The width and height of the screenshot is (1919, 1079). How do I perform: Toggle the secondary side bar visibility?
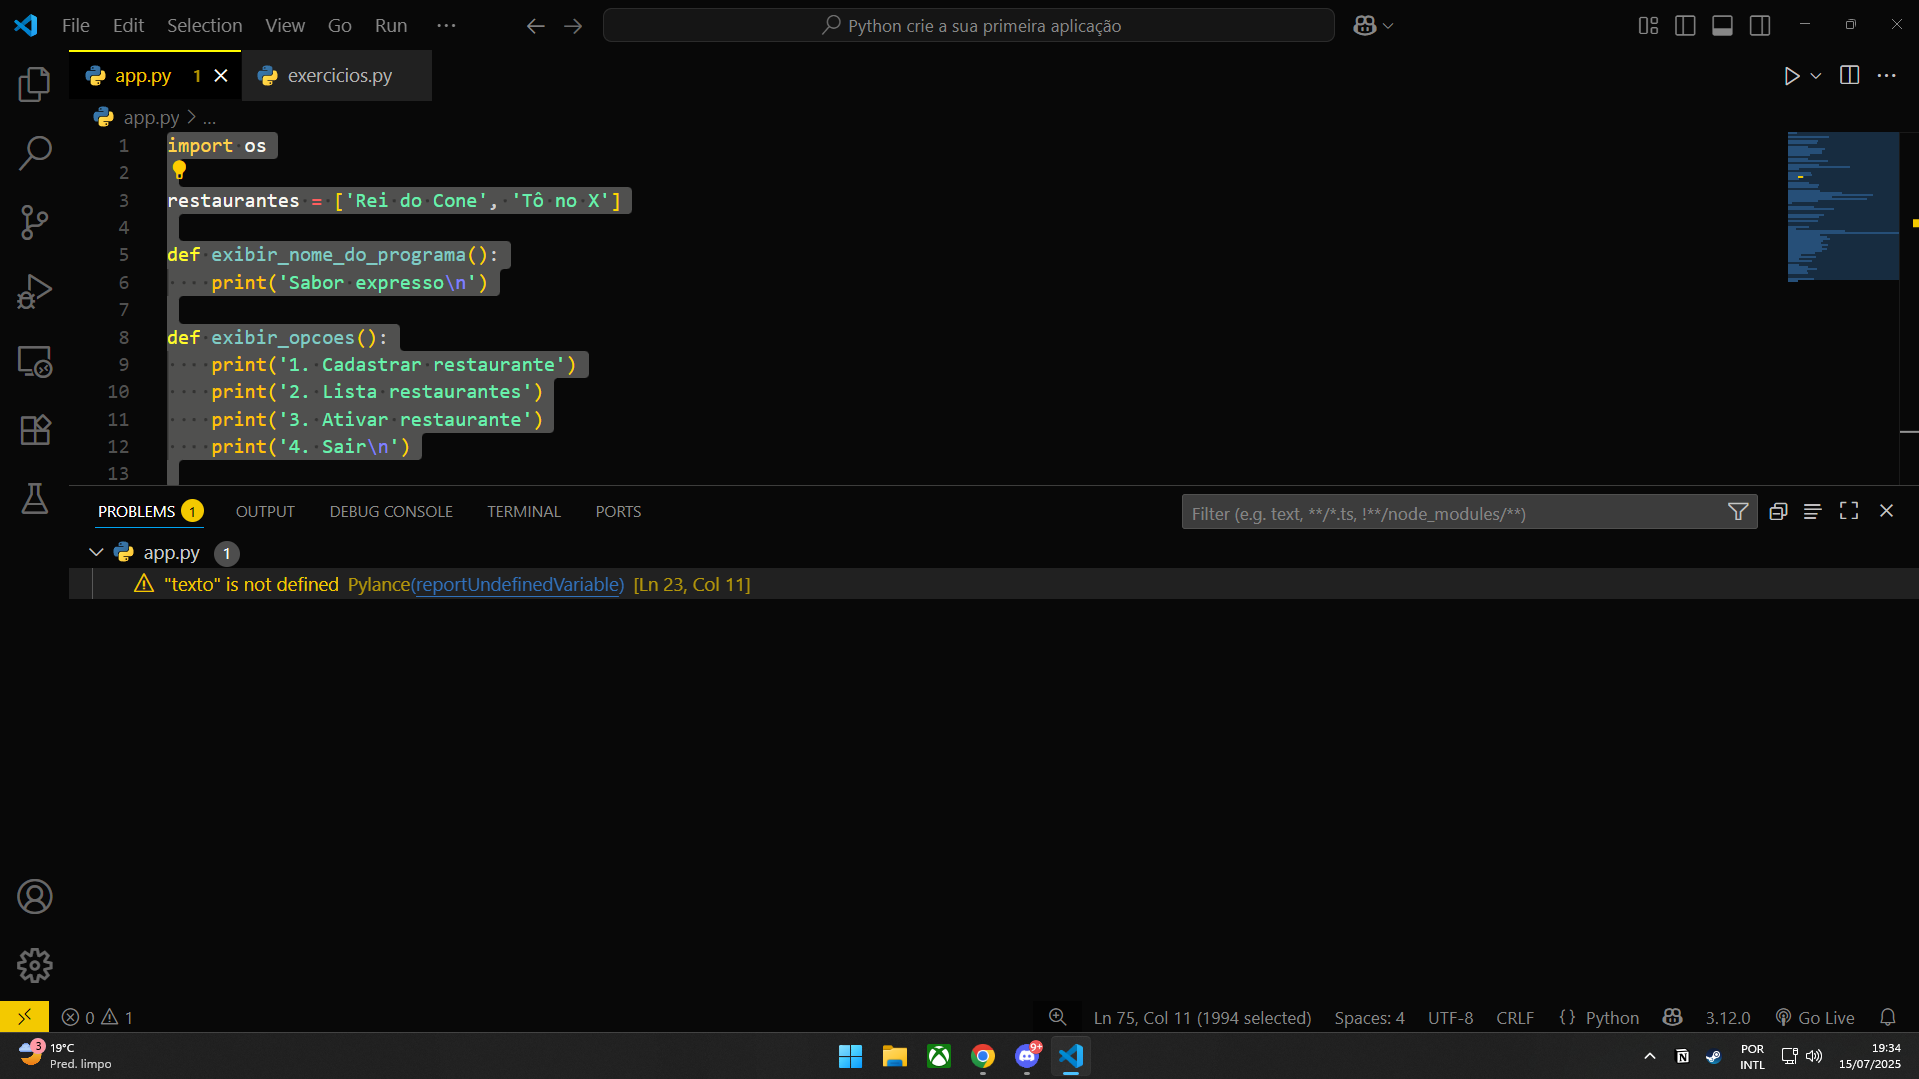(x=1760, y=25)
